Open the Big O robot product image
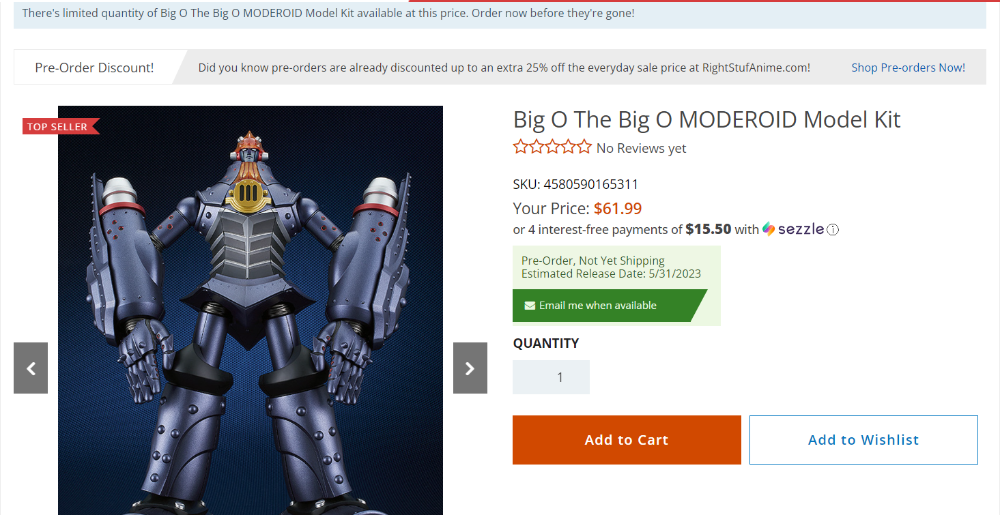The height and width of the screenshot is (515, 1000). tap(250, 310)
